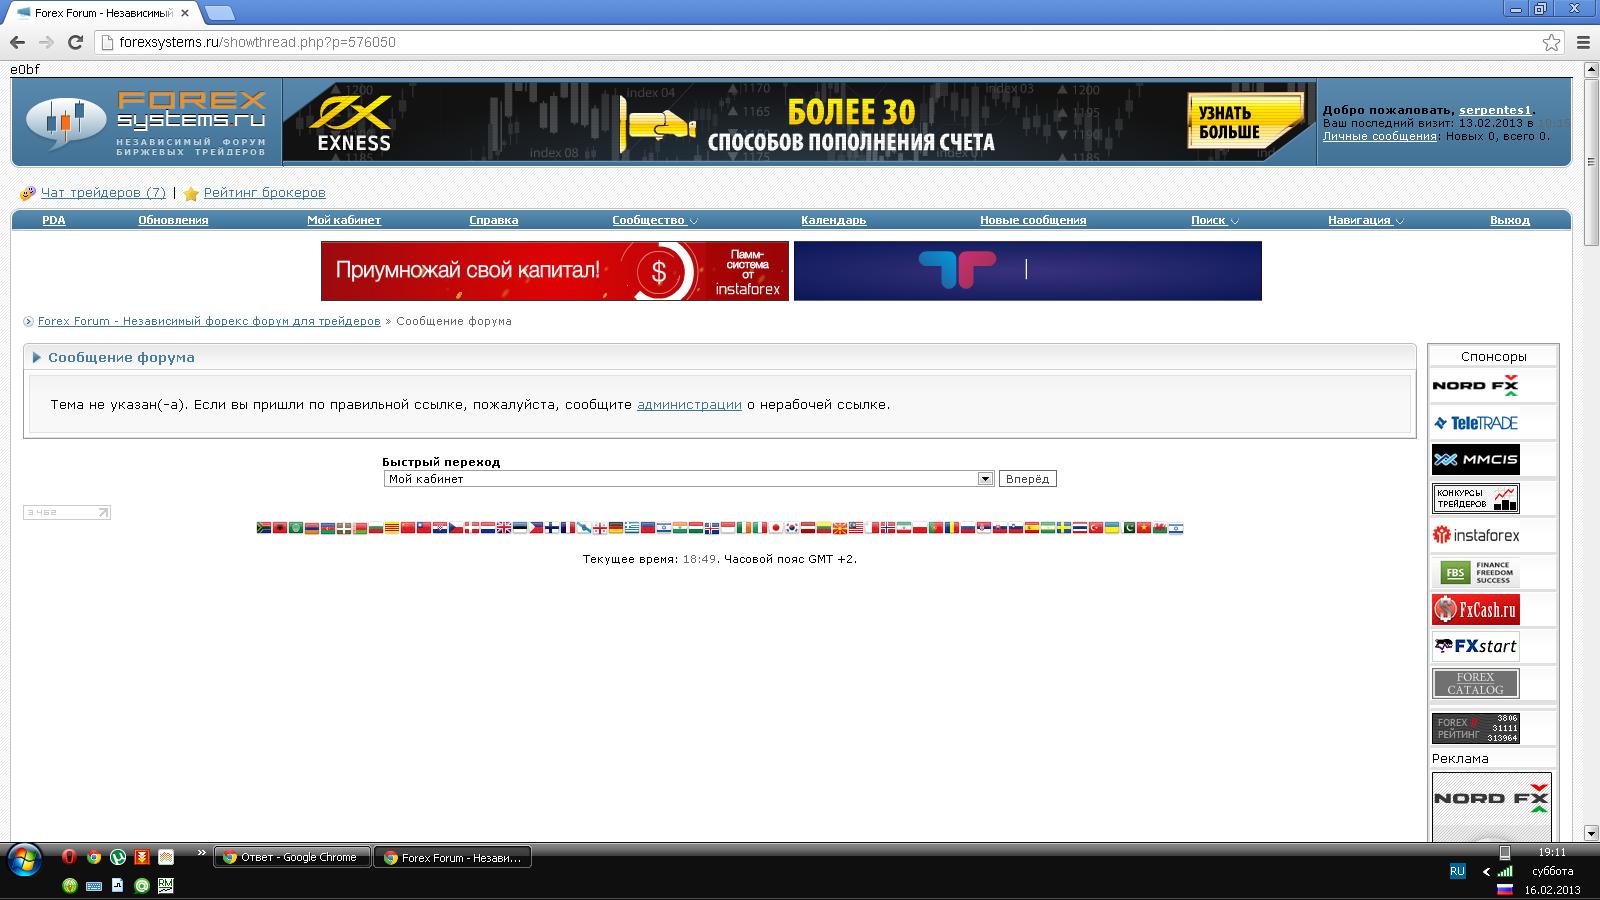
Task: Open the Рейтинг брокеров link
Action: (x=265, y=193)
